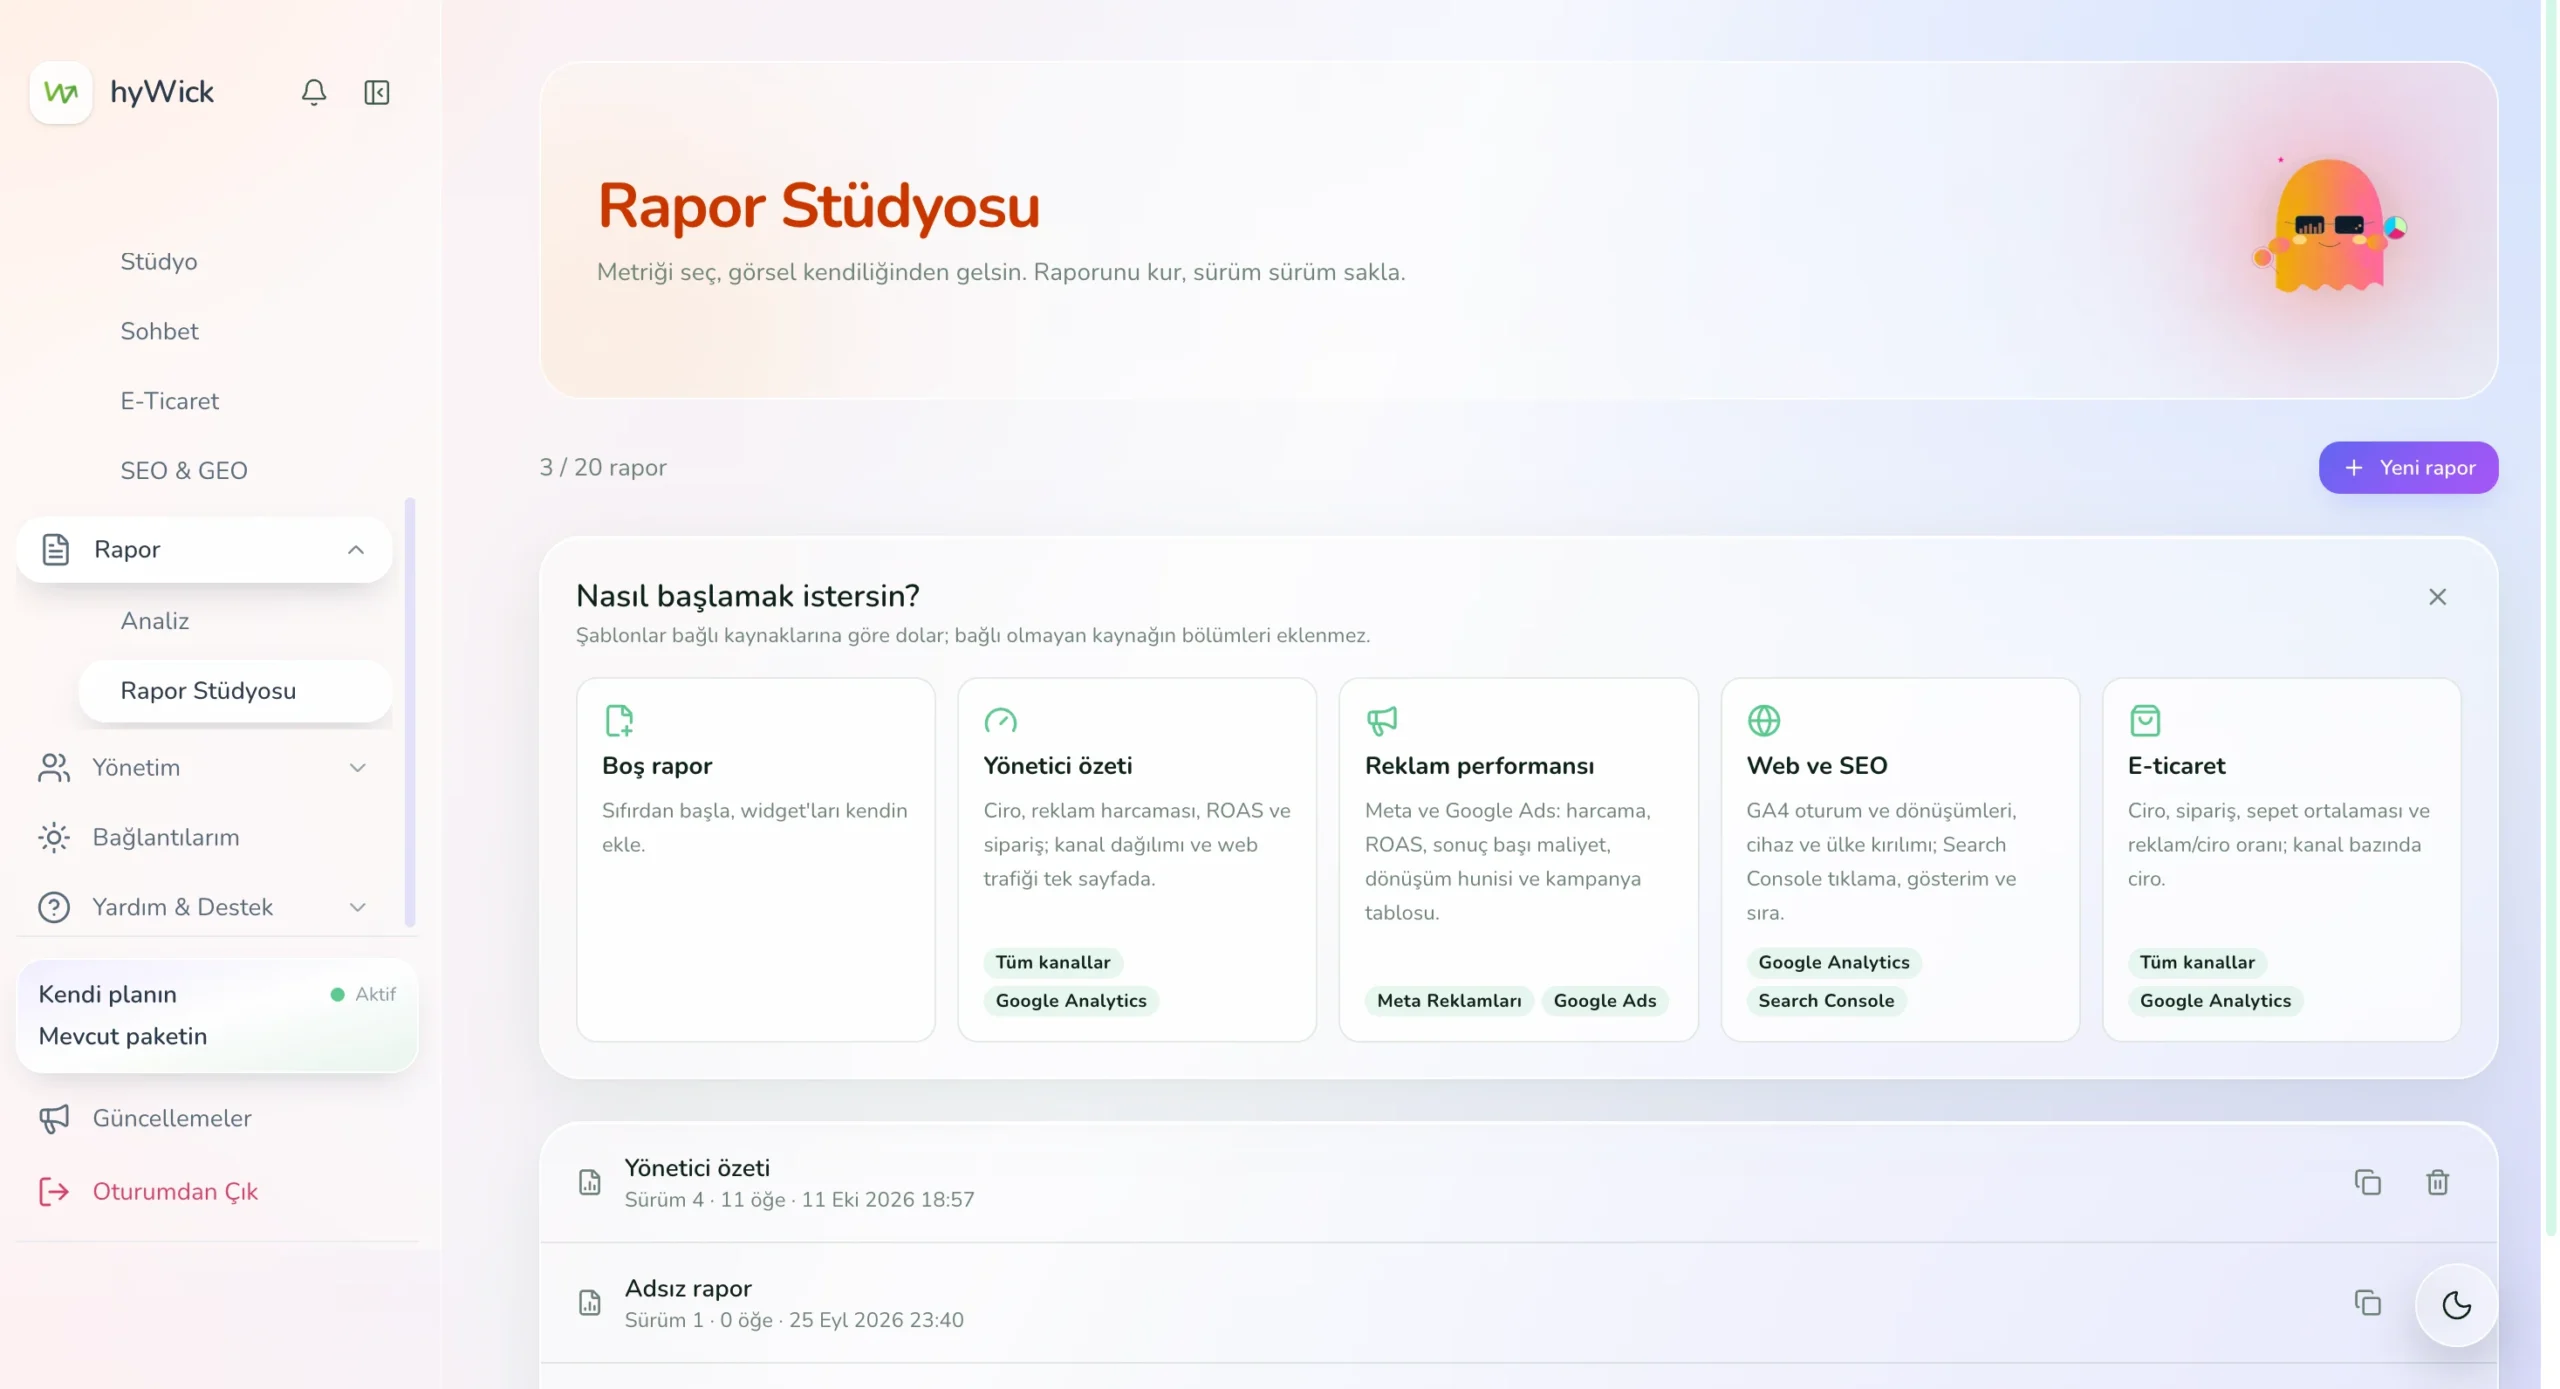Click the Search Console tag
Image resolution: width=2560 pixels, height=1389 pixels.
tap(1826, 1000)
